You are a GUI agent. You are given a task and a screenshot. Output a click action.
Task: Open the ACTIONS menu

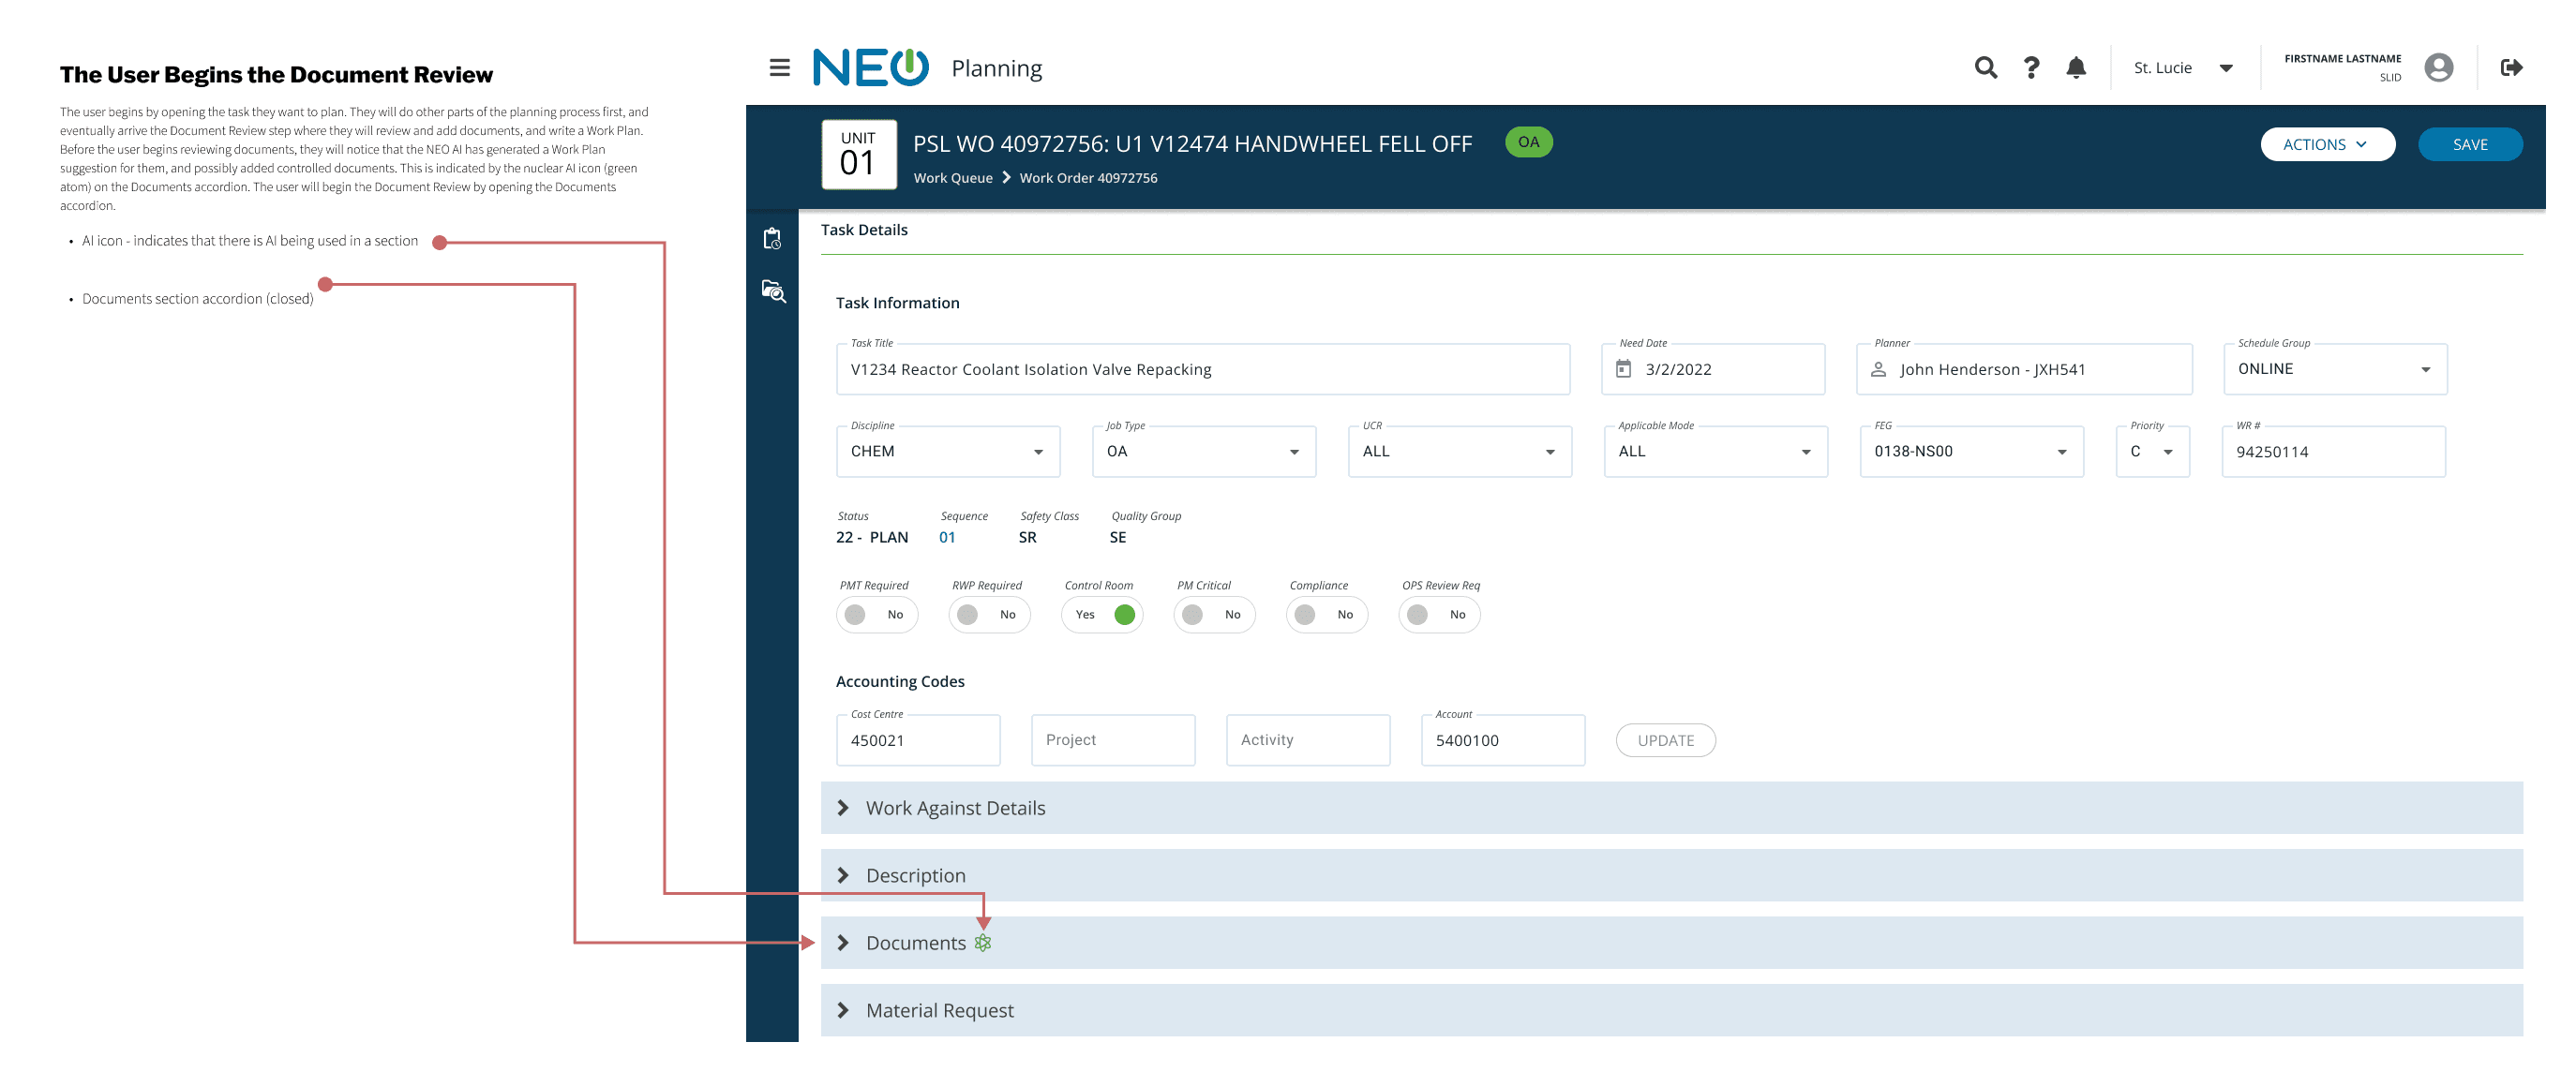click(2326, 144)
